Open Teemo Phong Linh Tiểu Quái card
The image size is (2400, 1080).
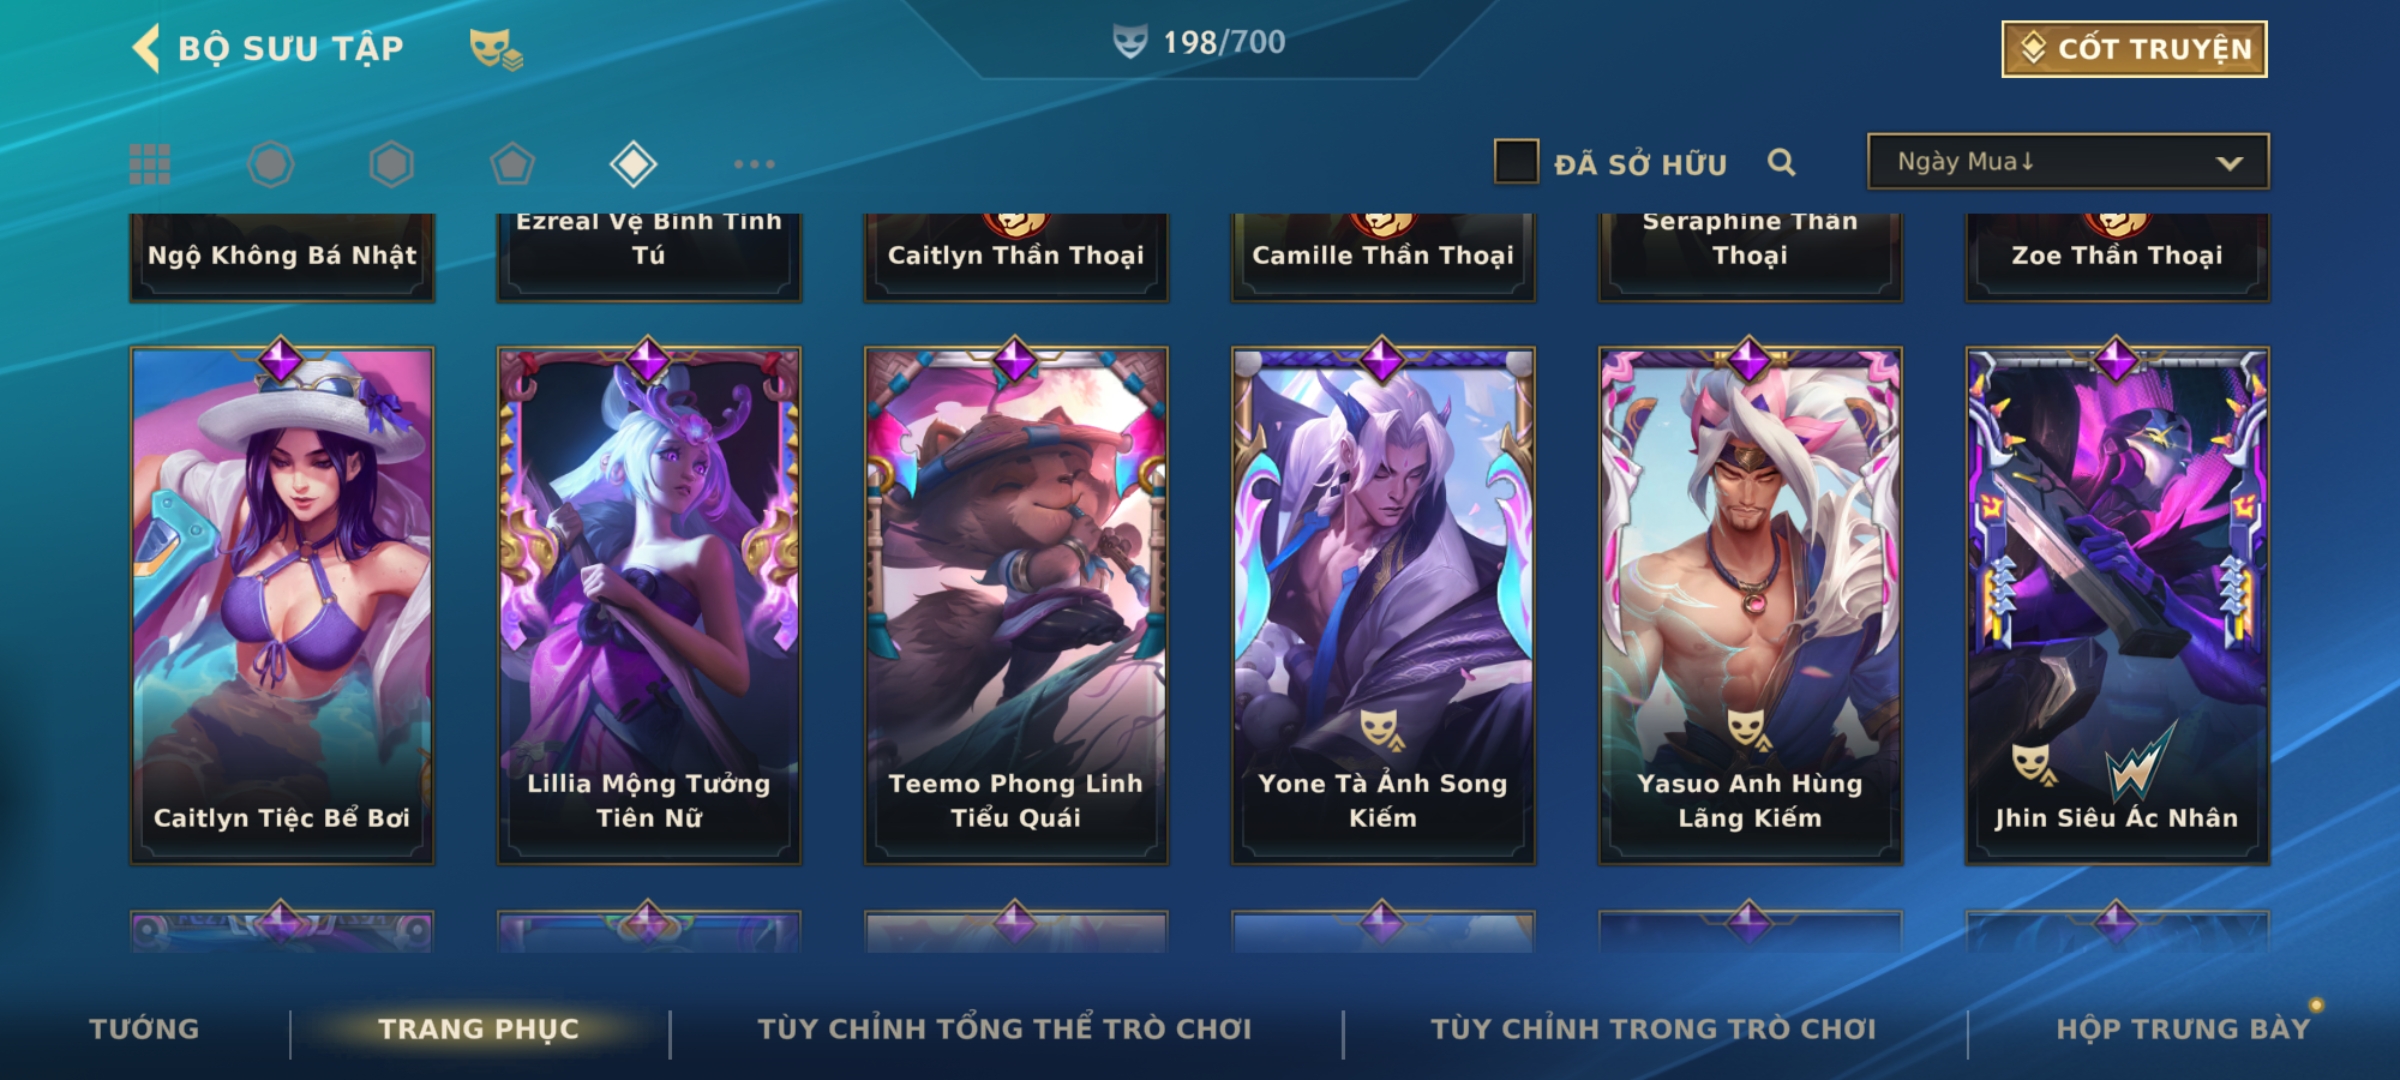point(1016,604)
